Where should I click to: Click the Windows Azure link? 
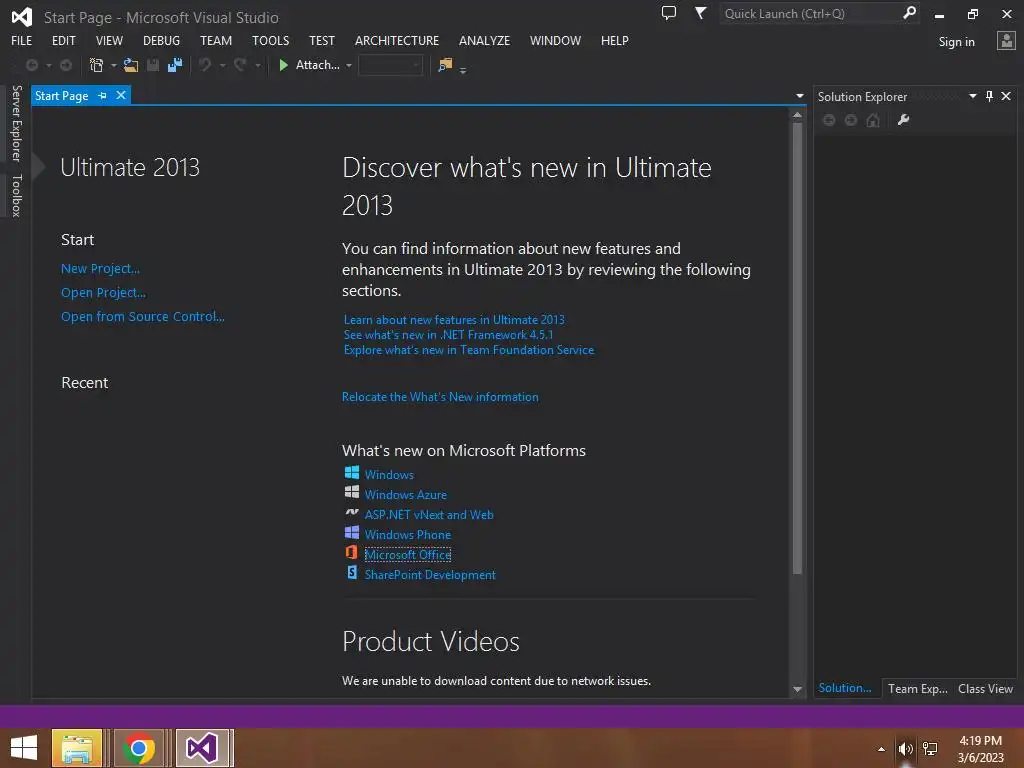point(406,494)
